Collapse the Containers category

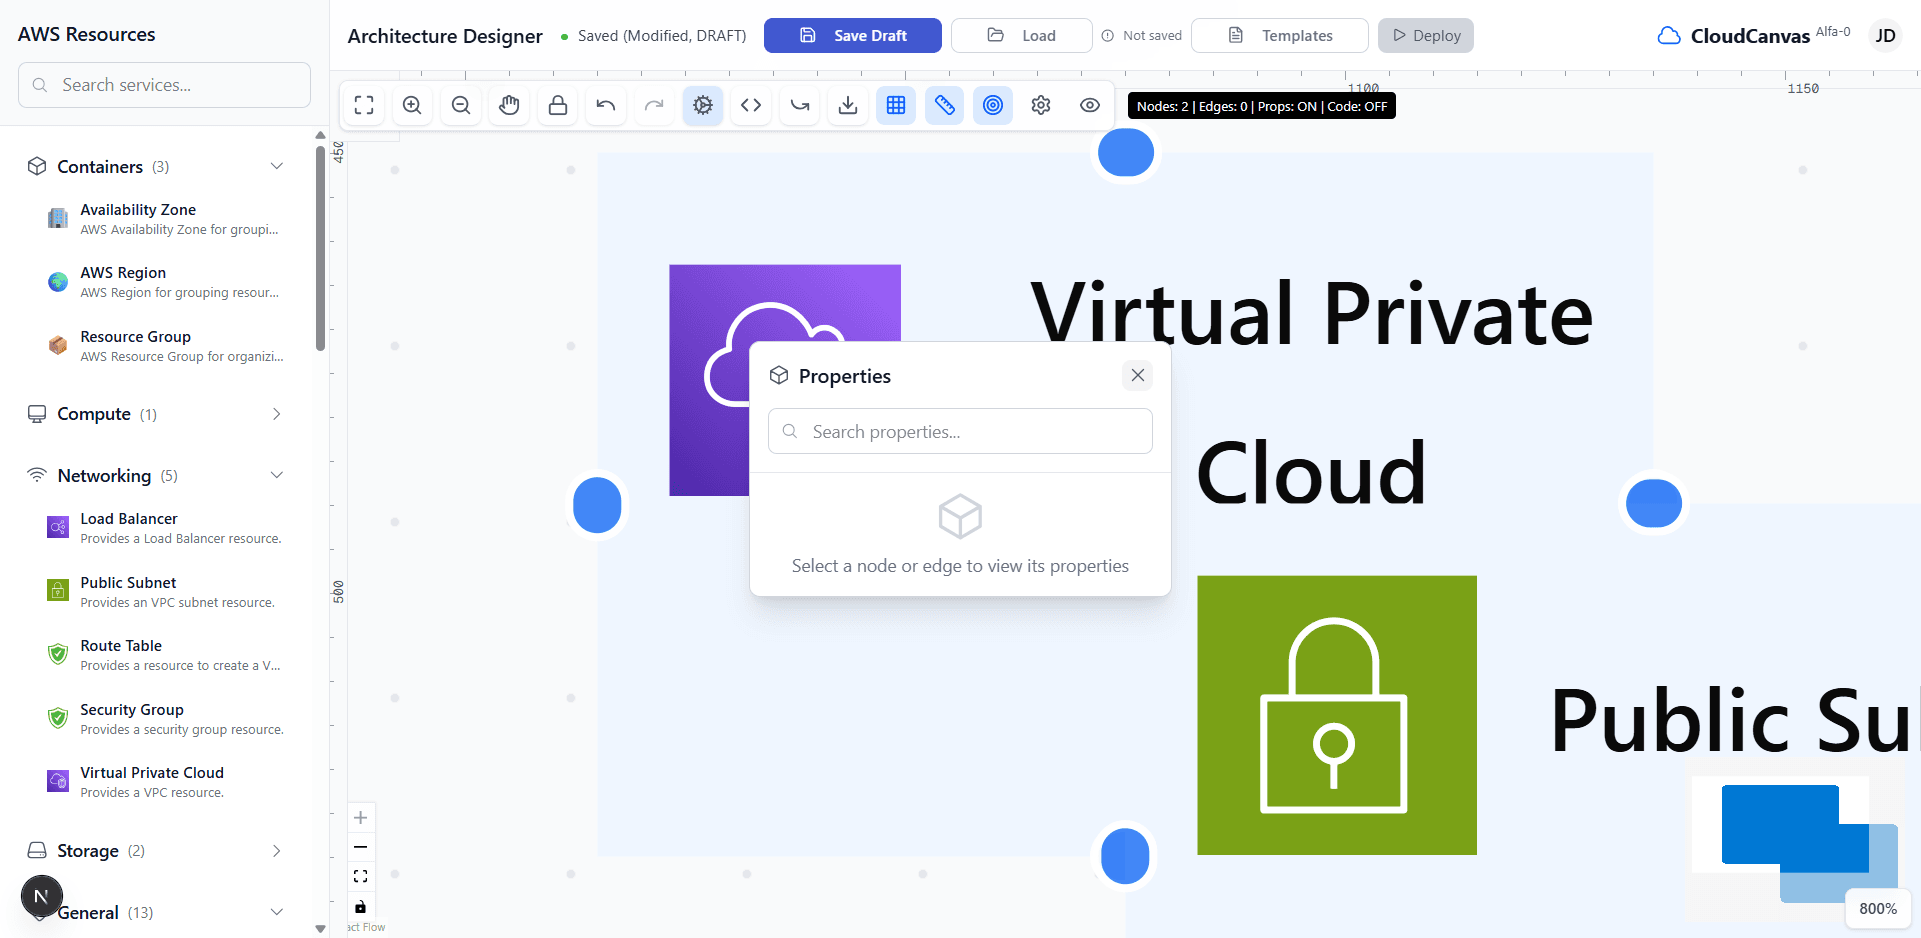tap(277, 166)
